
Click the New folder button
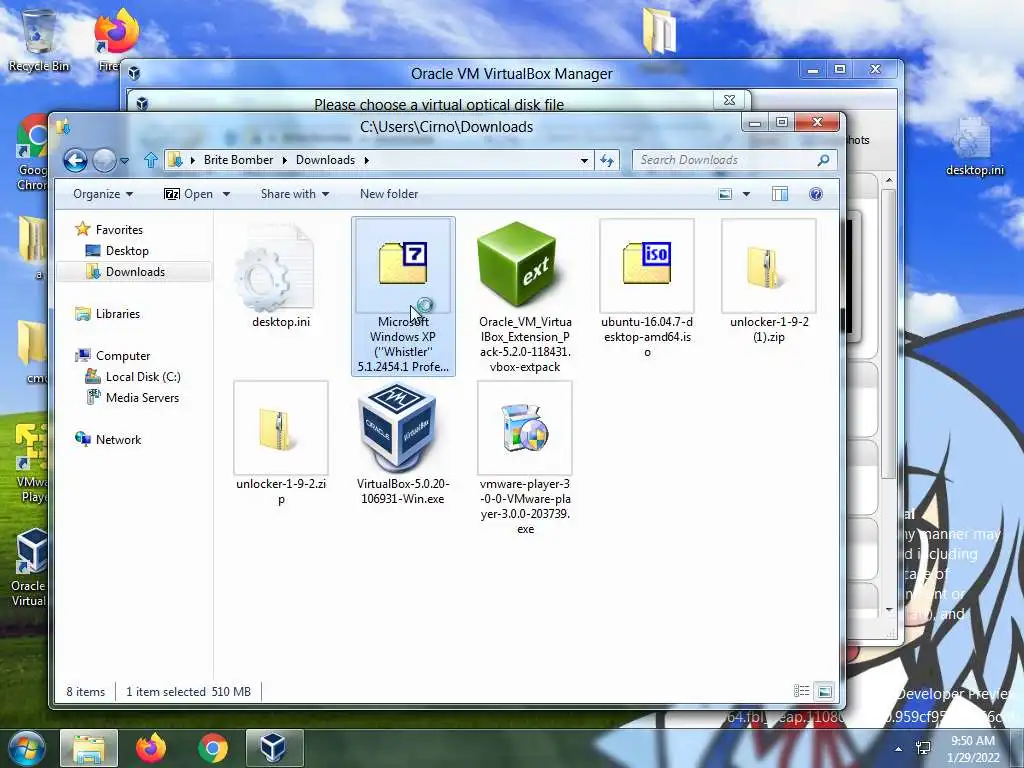(x=389, y=194)
